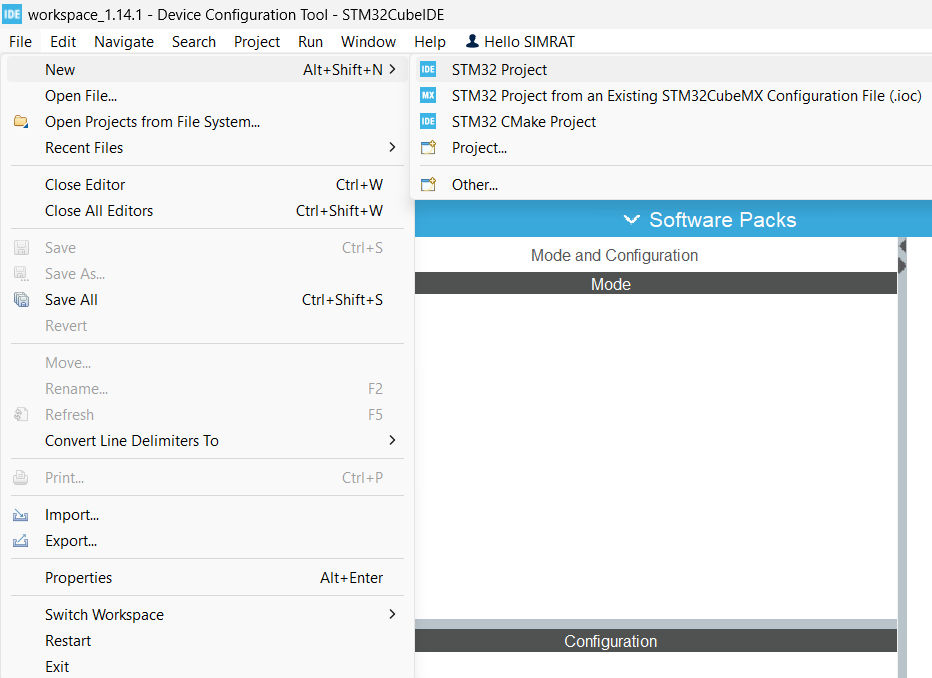Screen dimensions: 932x678
Task: Click the Configuration section header
Action: click(x=656, y=641)
